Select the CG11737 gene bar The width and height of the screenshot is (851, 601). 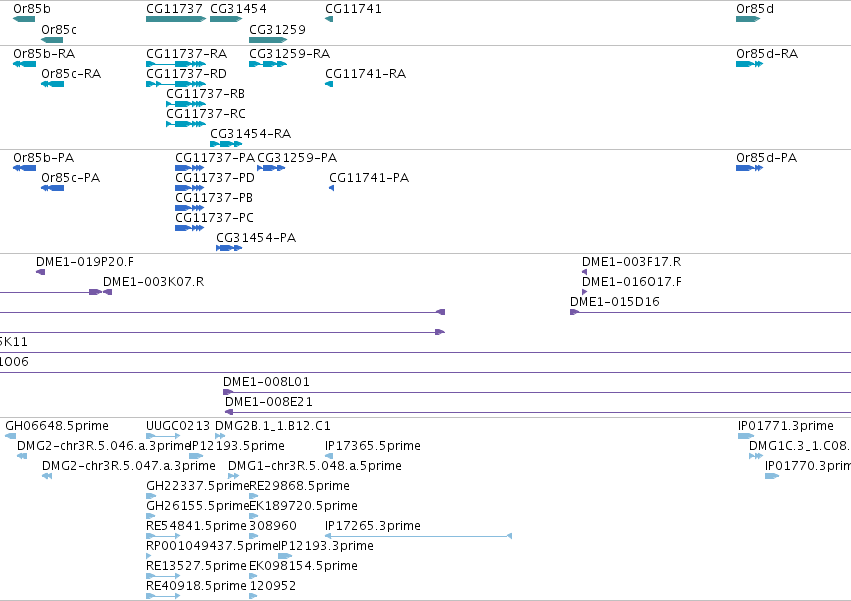click(176, 19)
